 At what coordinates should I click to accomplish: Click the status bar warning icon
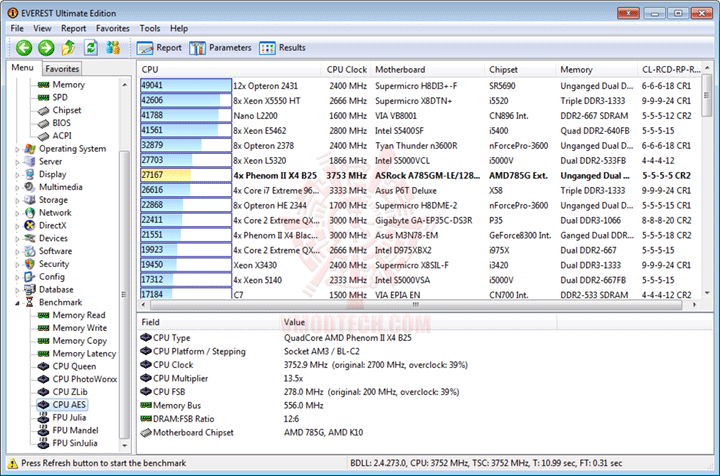13,464
